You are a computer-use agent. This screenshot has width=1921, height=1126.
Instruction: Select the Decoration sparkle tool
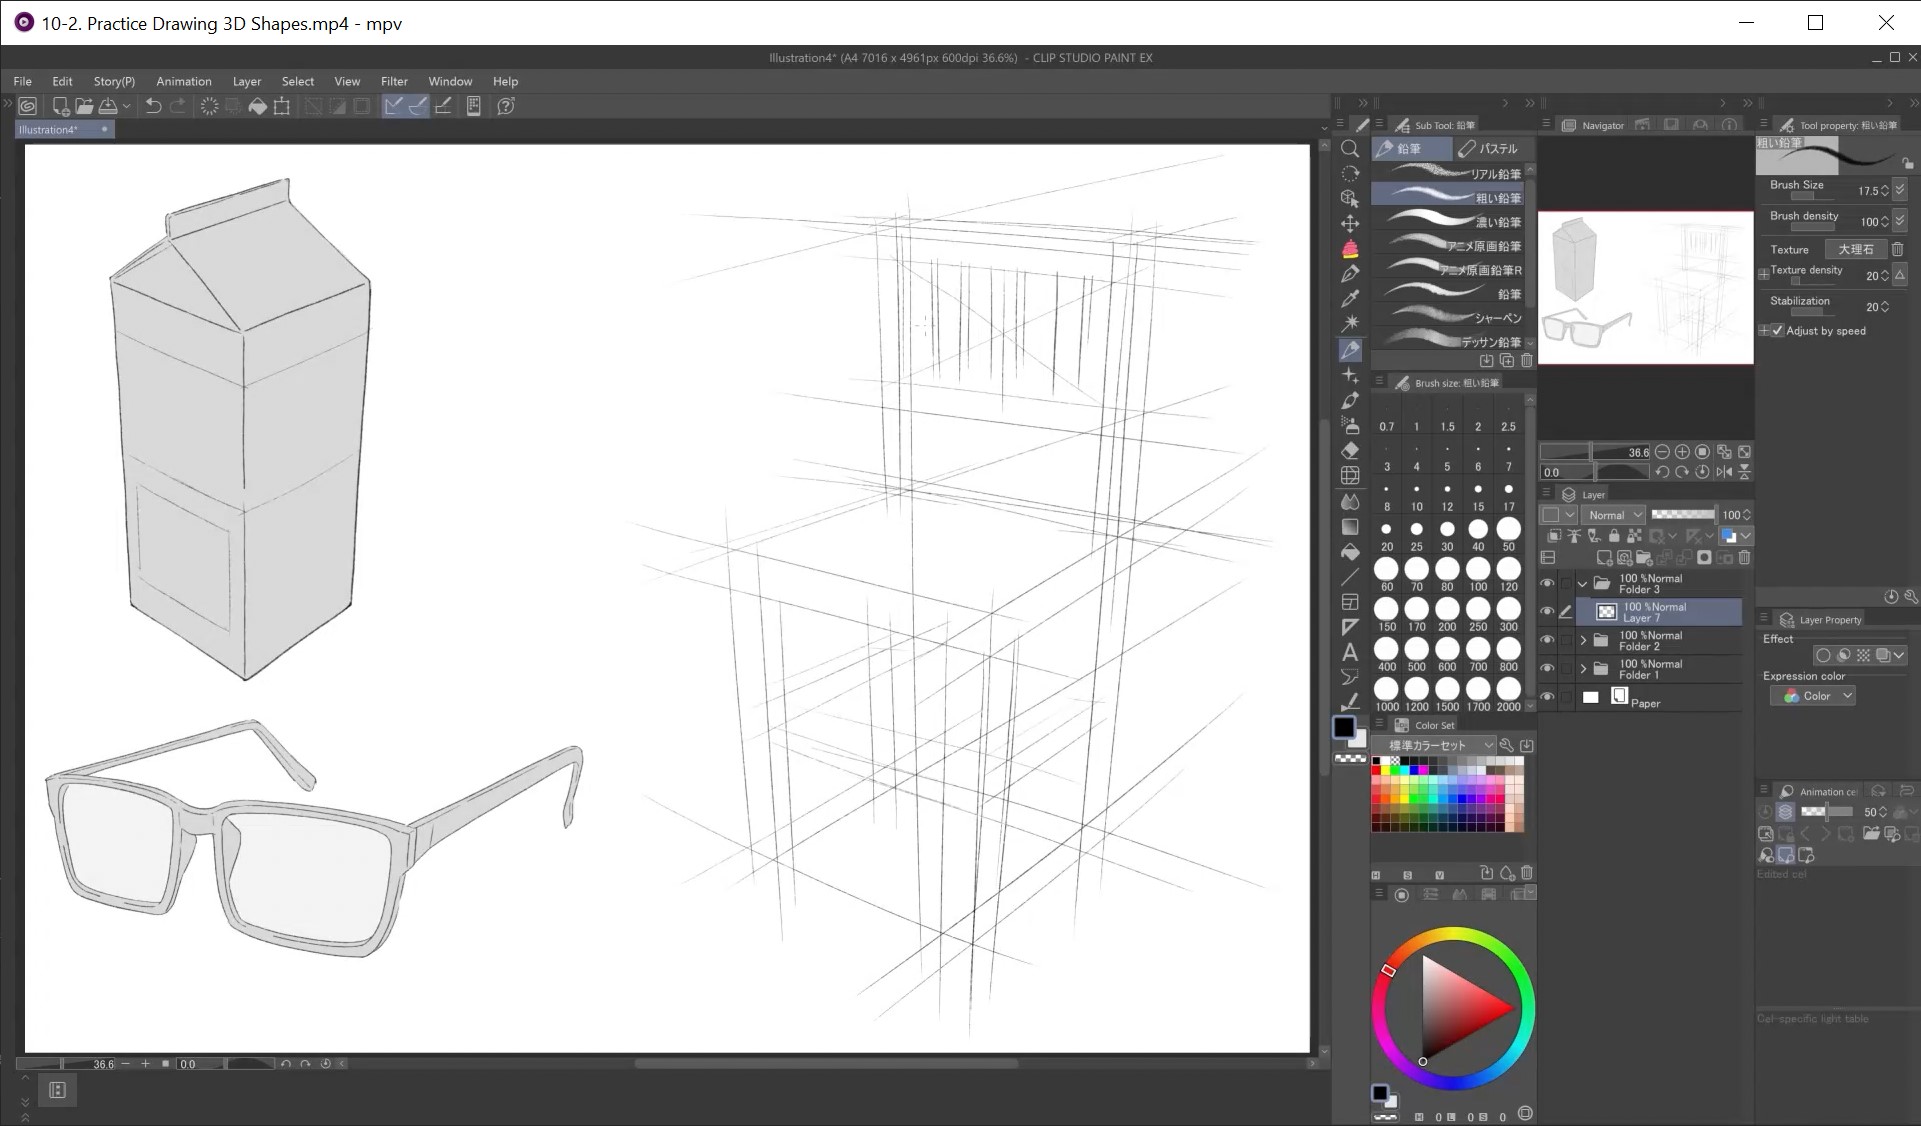(1350, 375)
